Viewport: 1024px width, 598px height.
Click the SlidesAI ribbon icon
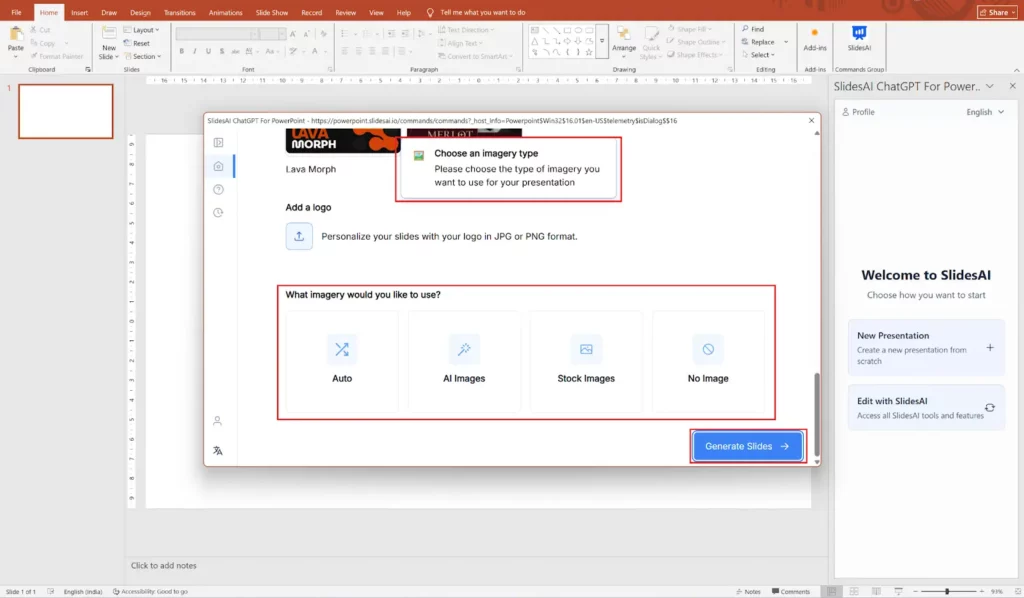click(858, 37)
